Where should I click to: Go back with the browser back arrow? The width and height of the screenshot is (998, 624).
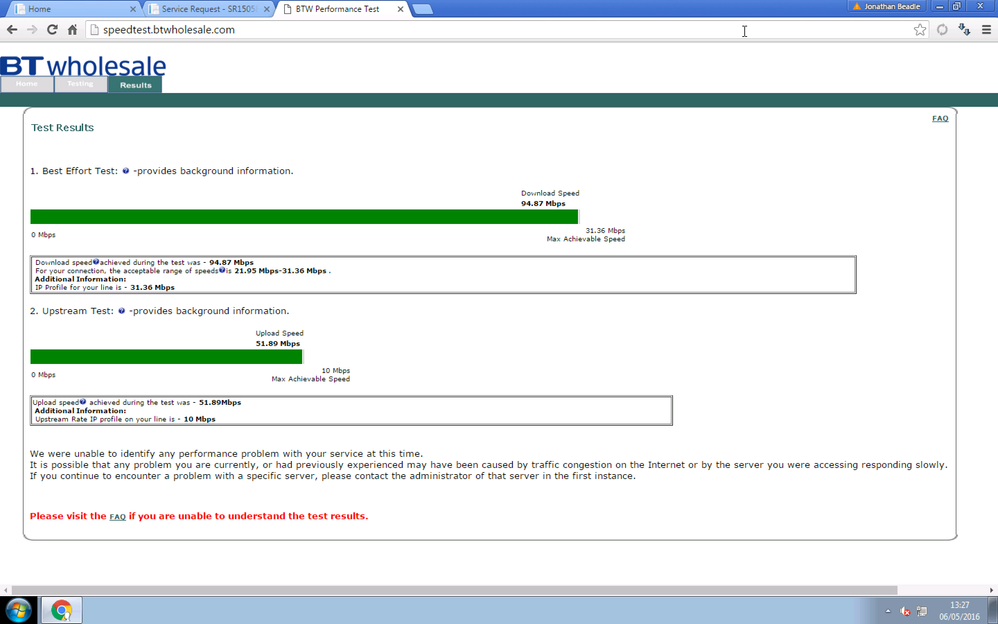pos(11,30)
